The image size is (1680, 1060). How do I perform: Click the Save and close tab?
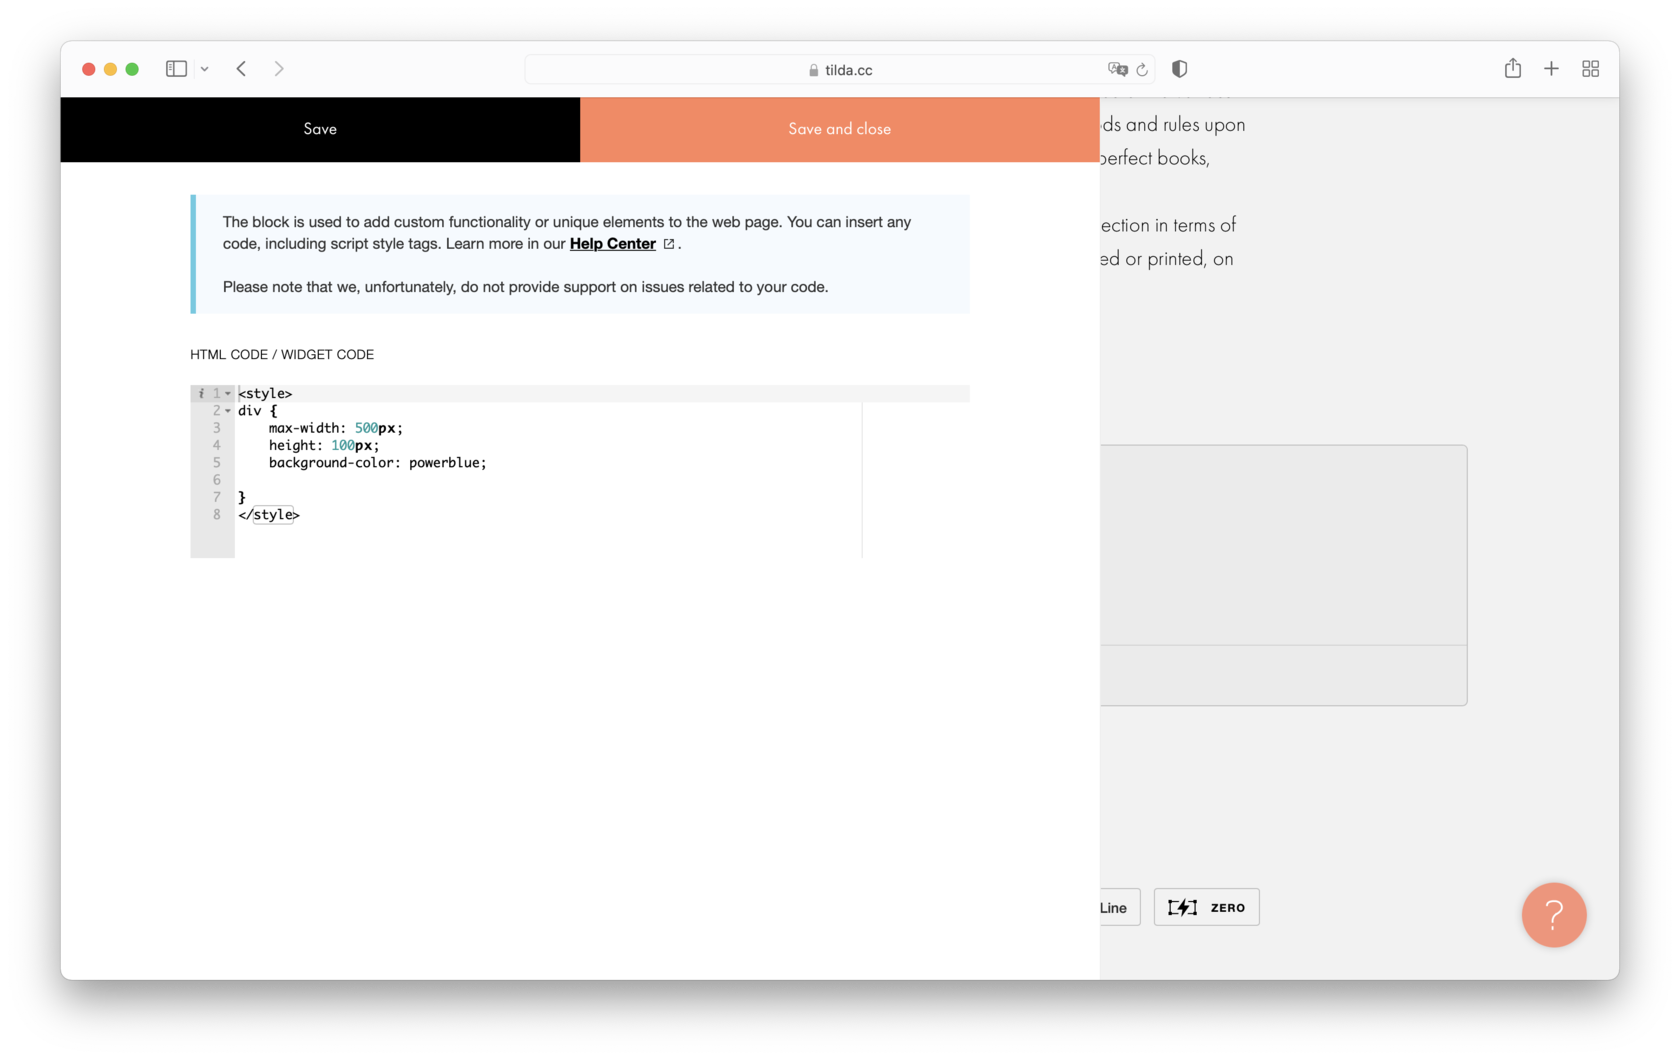pyautogui.click(x=839, y=129)
